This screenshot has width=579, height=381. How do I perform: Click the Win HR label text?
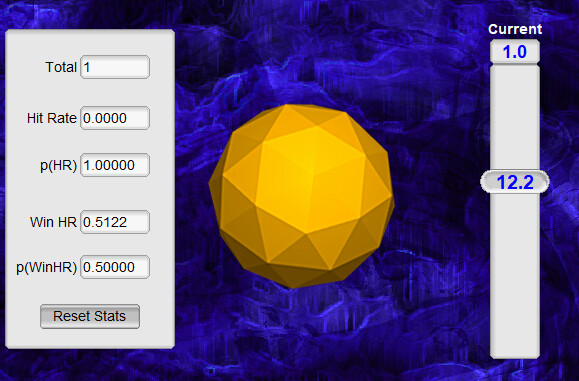[x=53, y=222]
